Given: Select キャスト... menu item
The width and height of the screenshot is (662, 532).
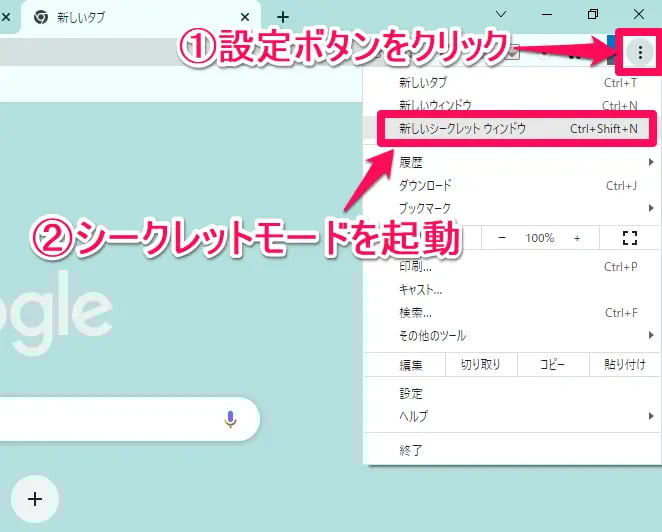Looking at the screenshot, I should (513, 290).
